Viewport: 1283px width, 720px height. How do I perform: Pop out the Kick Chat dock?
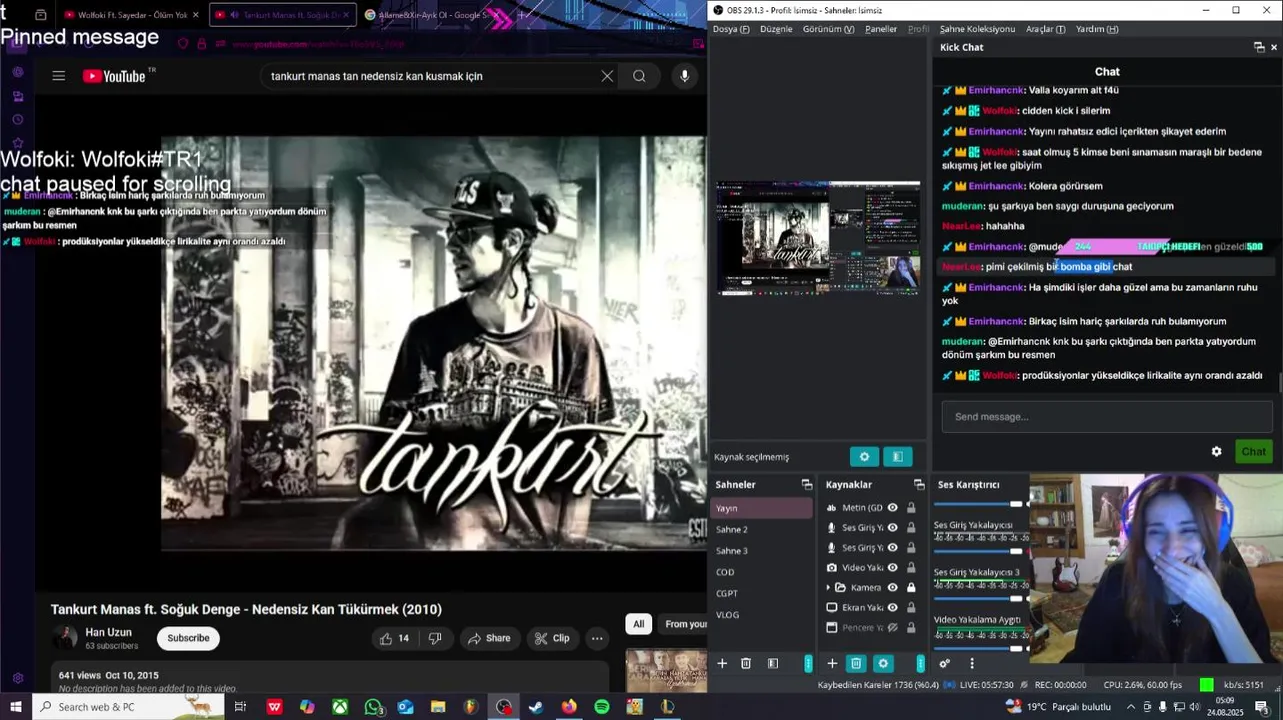tap(1259, 47)
